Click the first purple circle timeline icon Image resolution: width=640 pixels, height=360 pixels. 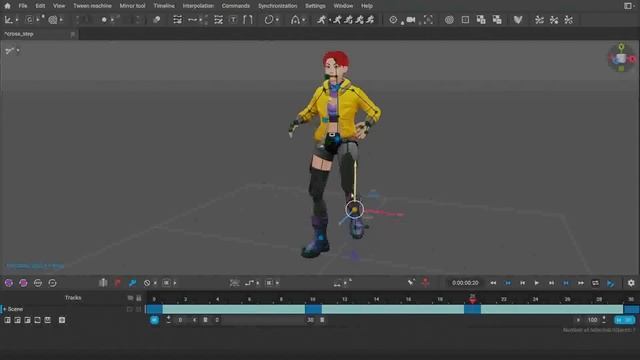tap(9, 283)
